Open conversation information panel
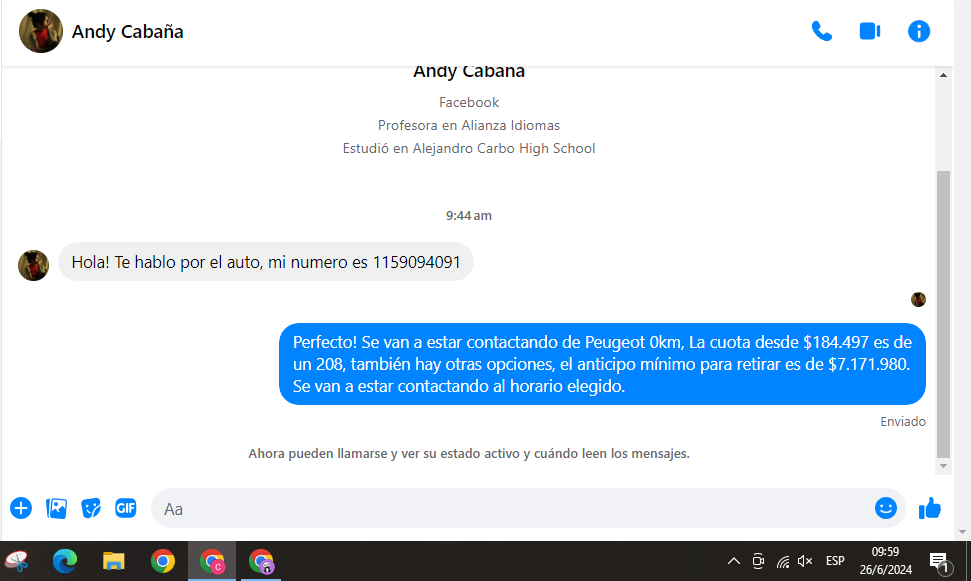The height and width of the screenshot is (581, 971). (919, 31)
